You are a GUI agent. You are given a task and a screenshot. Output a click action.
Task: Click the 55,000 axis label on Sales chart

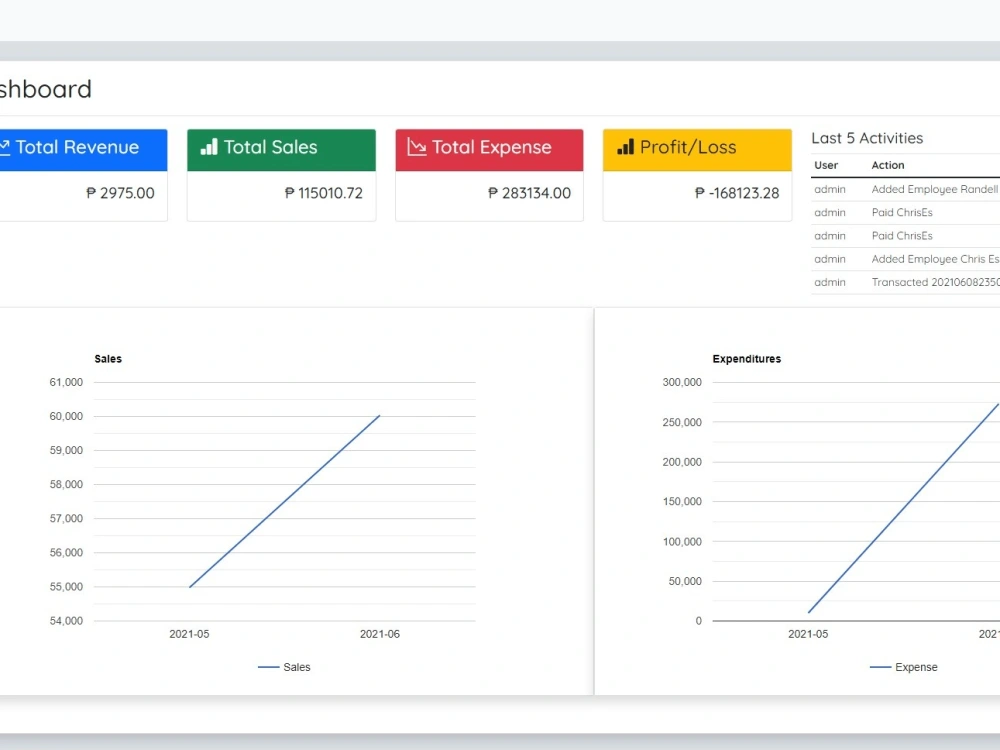[66, 587]
